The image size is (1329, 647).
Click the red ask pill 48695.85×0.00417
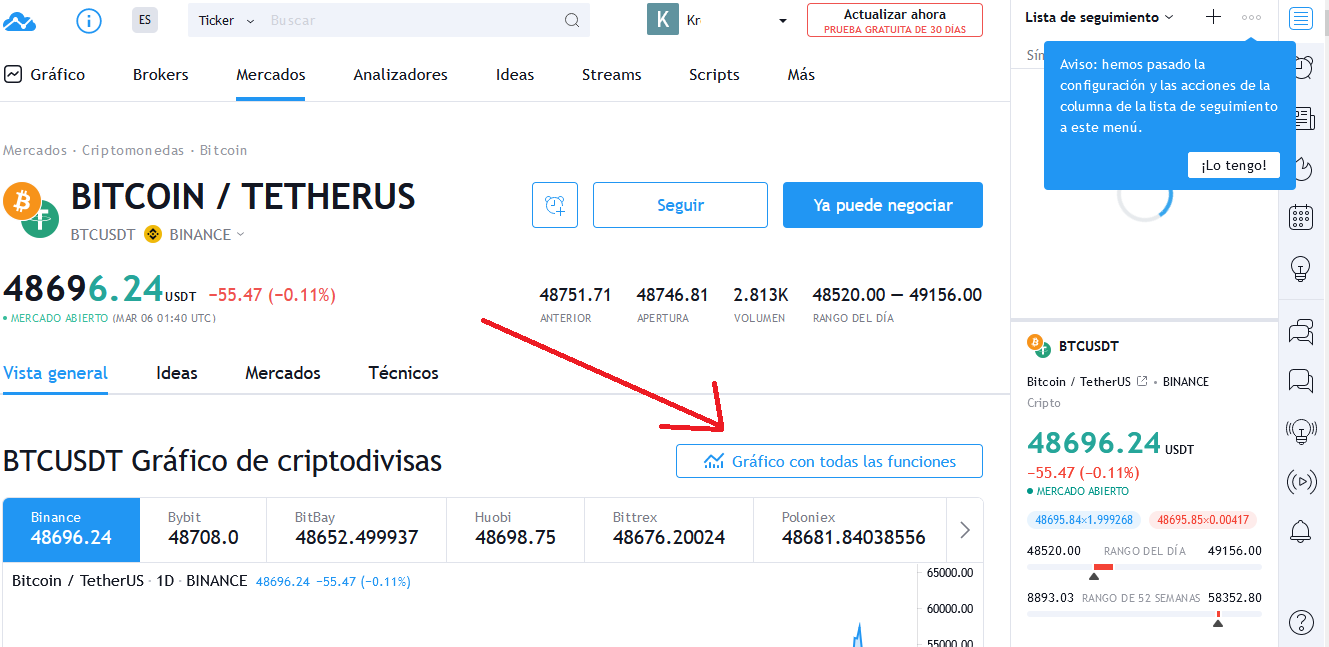pos(1203,520)
